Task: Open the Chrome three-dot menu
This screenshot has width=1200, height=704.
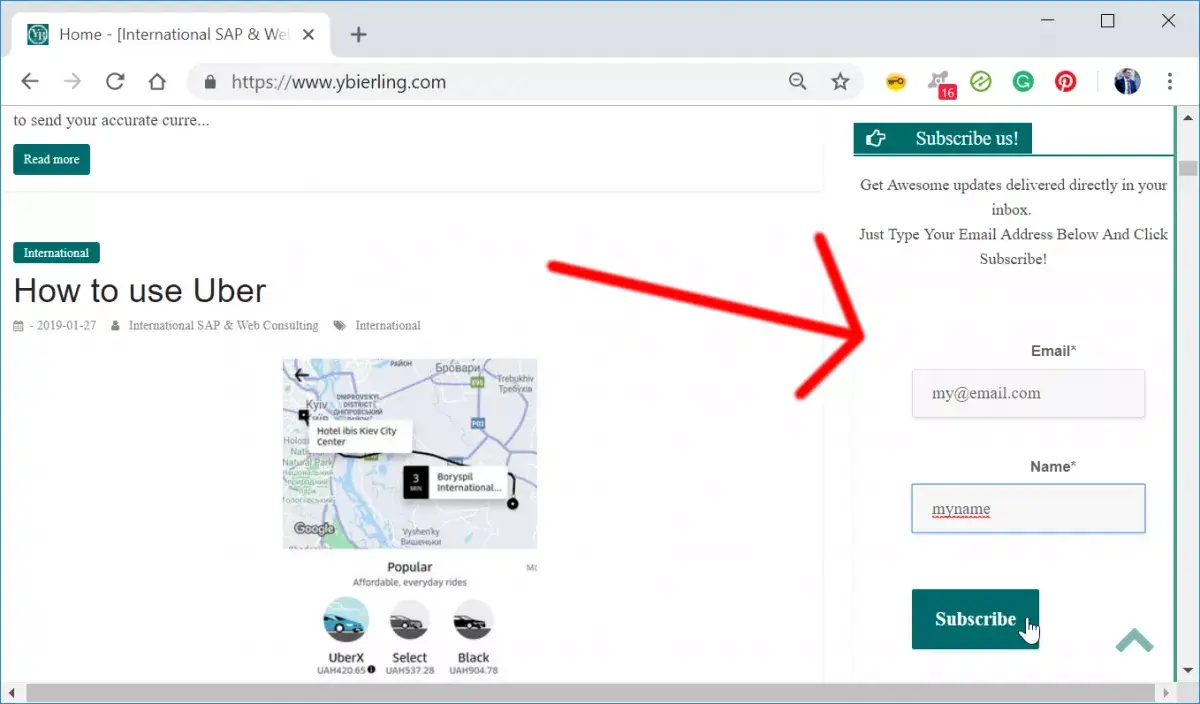Action: click(x=1170, y=82)
